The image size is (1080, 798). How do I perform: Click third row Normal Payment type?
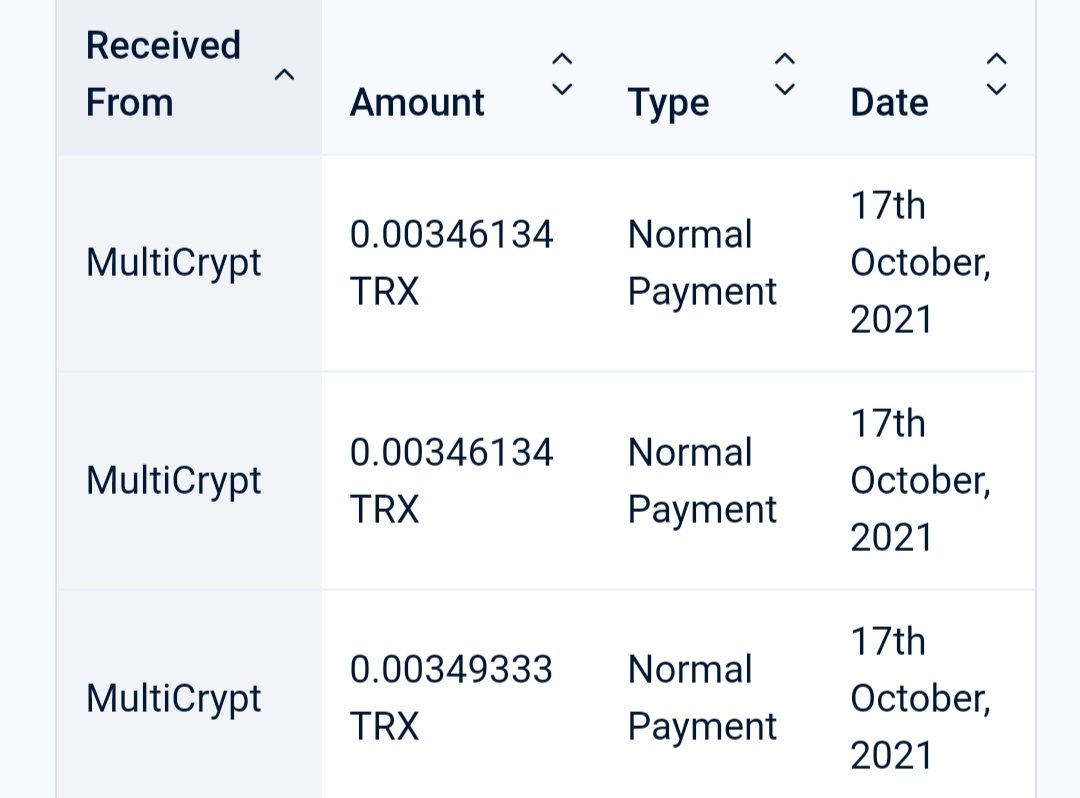(x=702, y=698)
